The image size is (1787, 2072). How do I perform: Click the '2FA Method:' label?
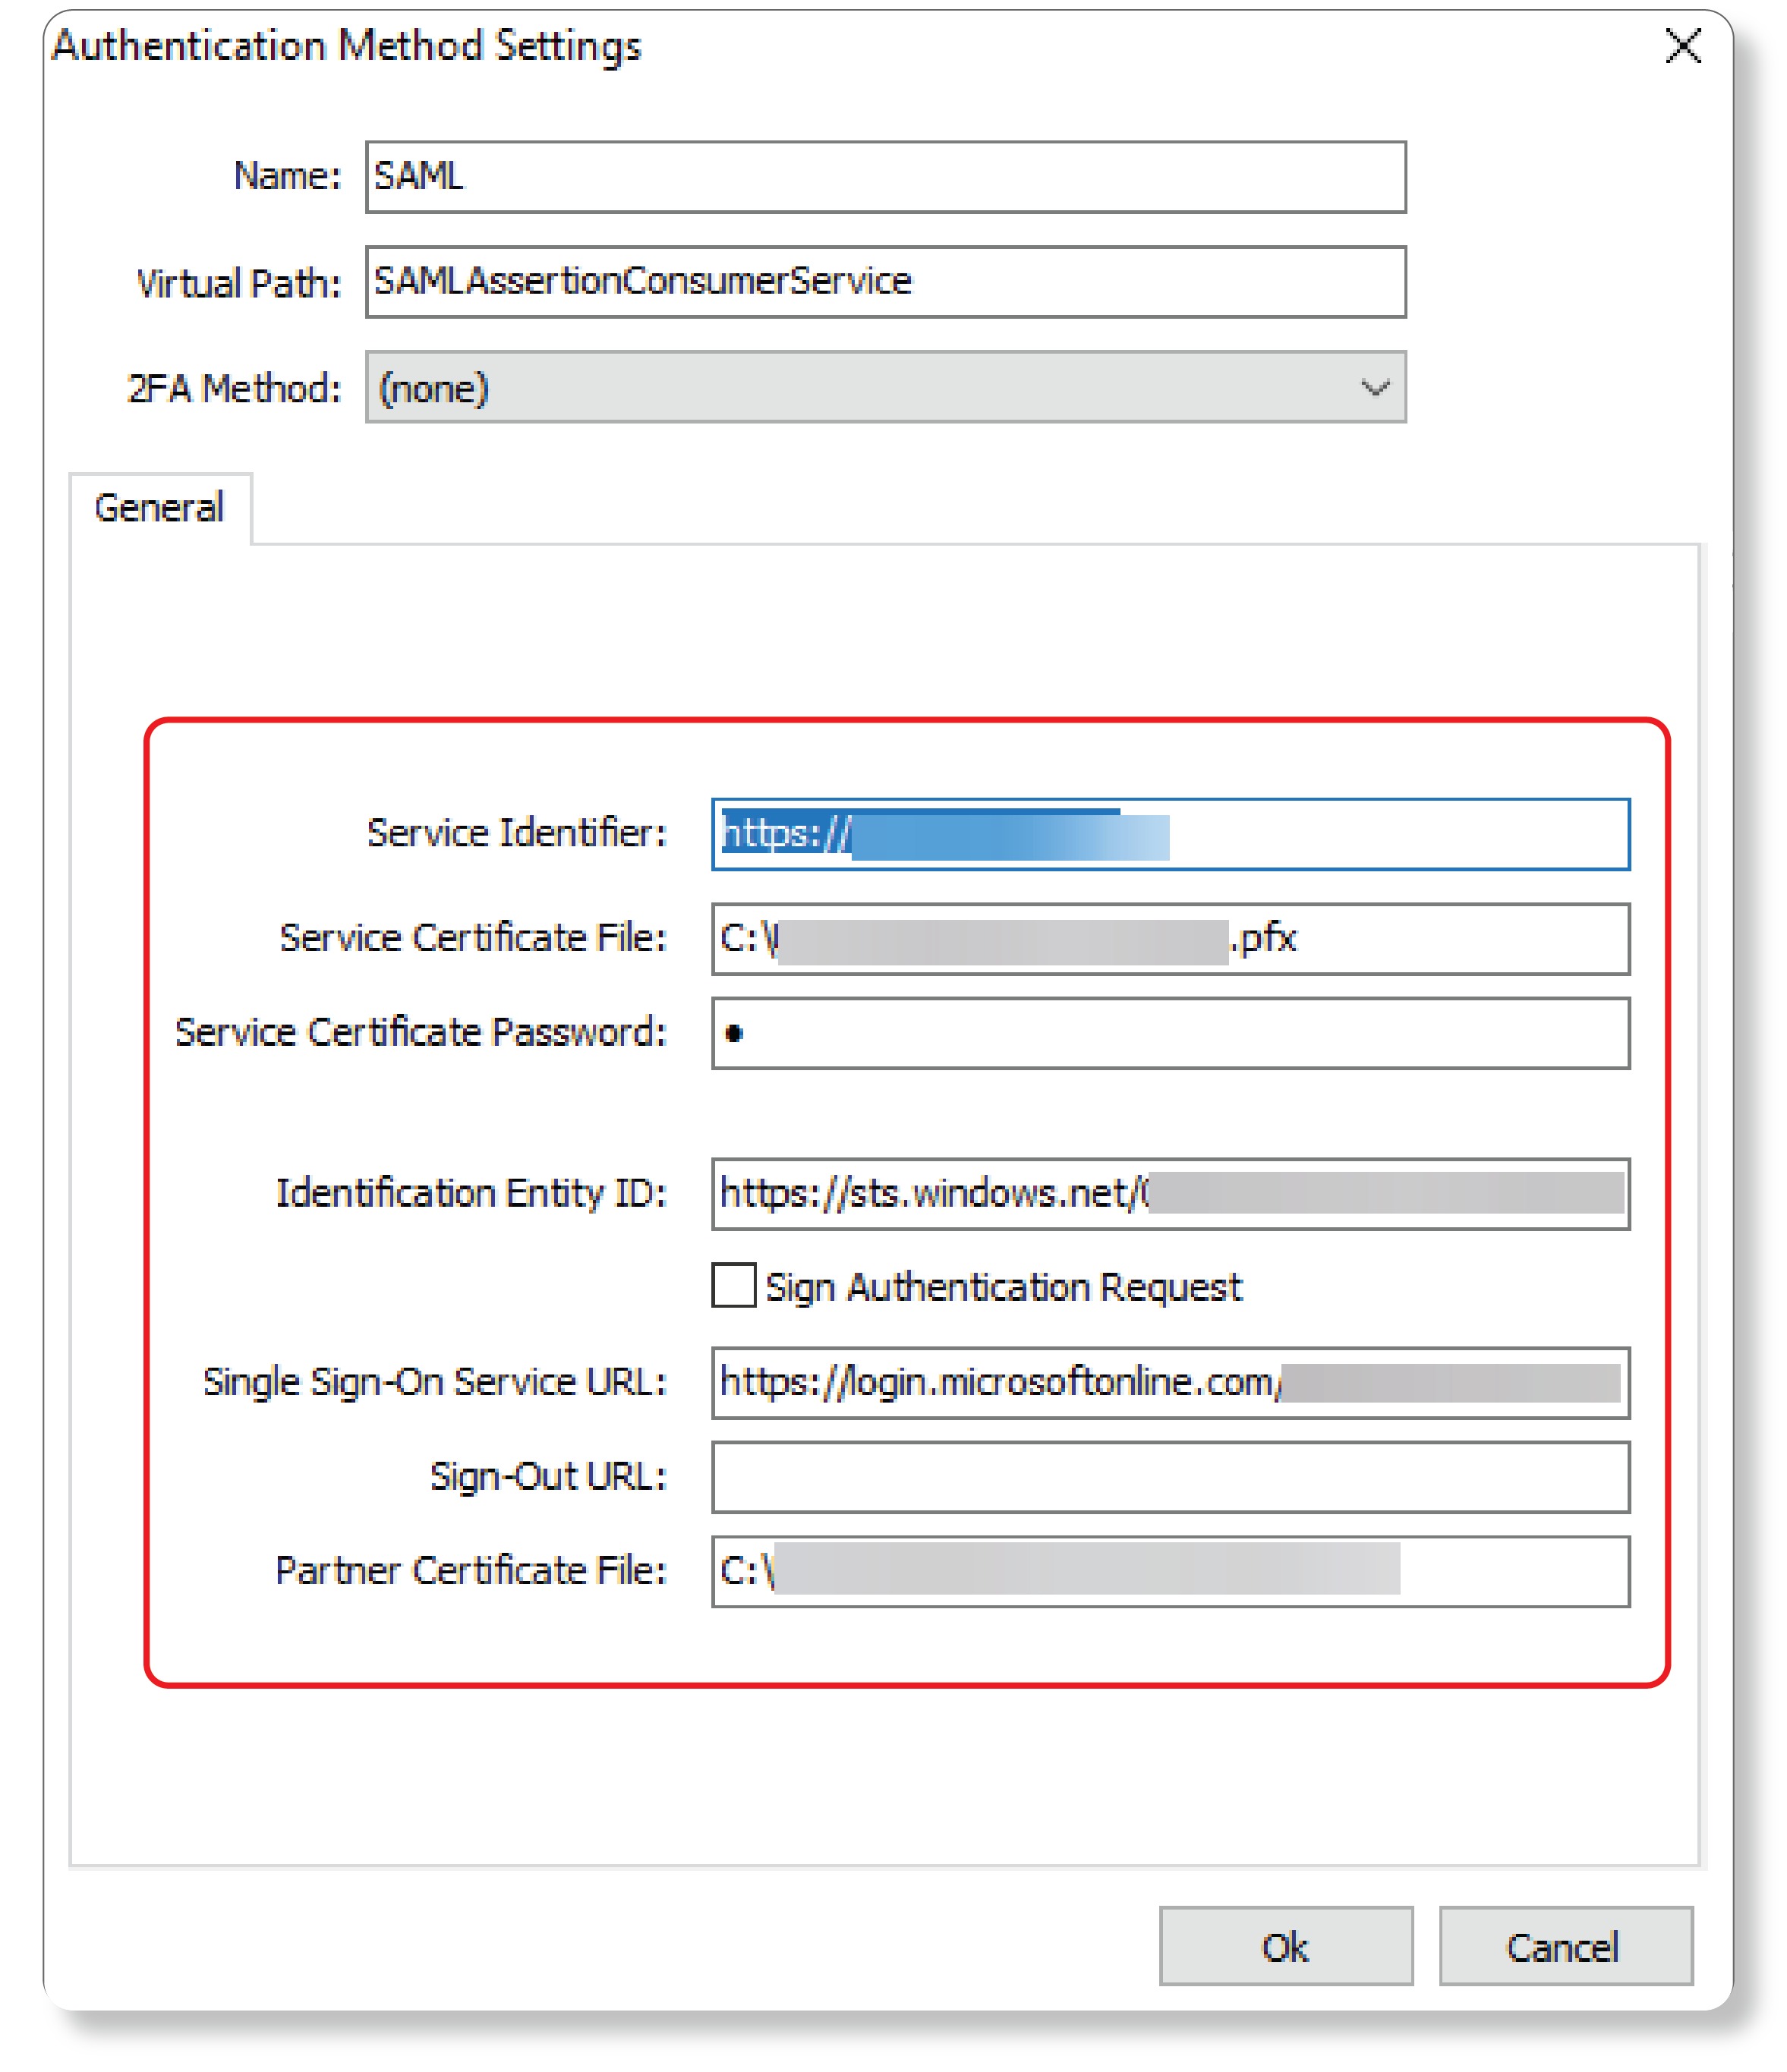pos(234,388)
